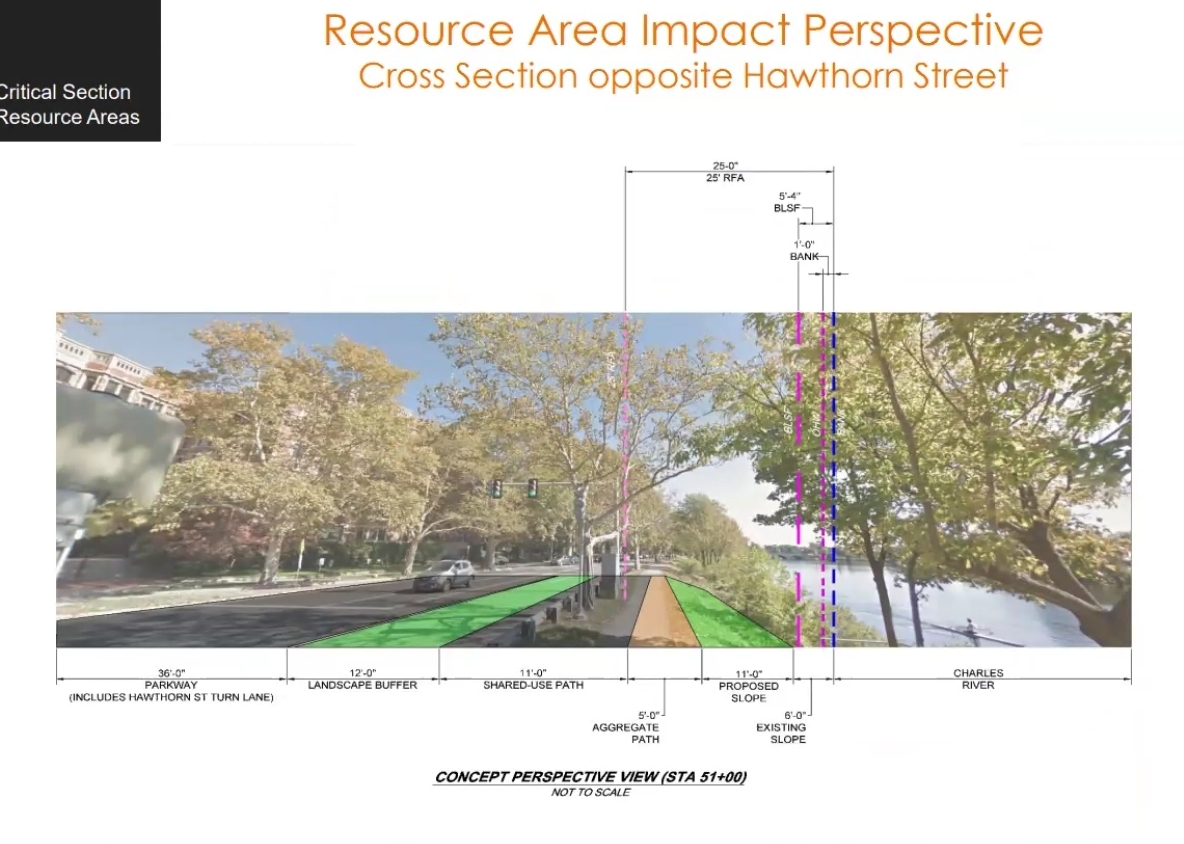This screenshot has height=844, width=1184.
Task: Click the rower on the Charles River
Action: click(x=969, y=629)
